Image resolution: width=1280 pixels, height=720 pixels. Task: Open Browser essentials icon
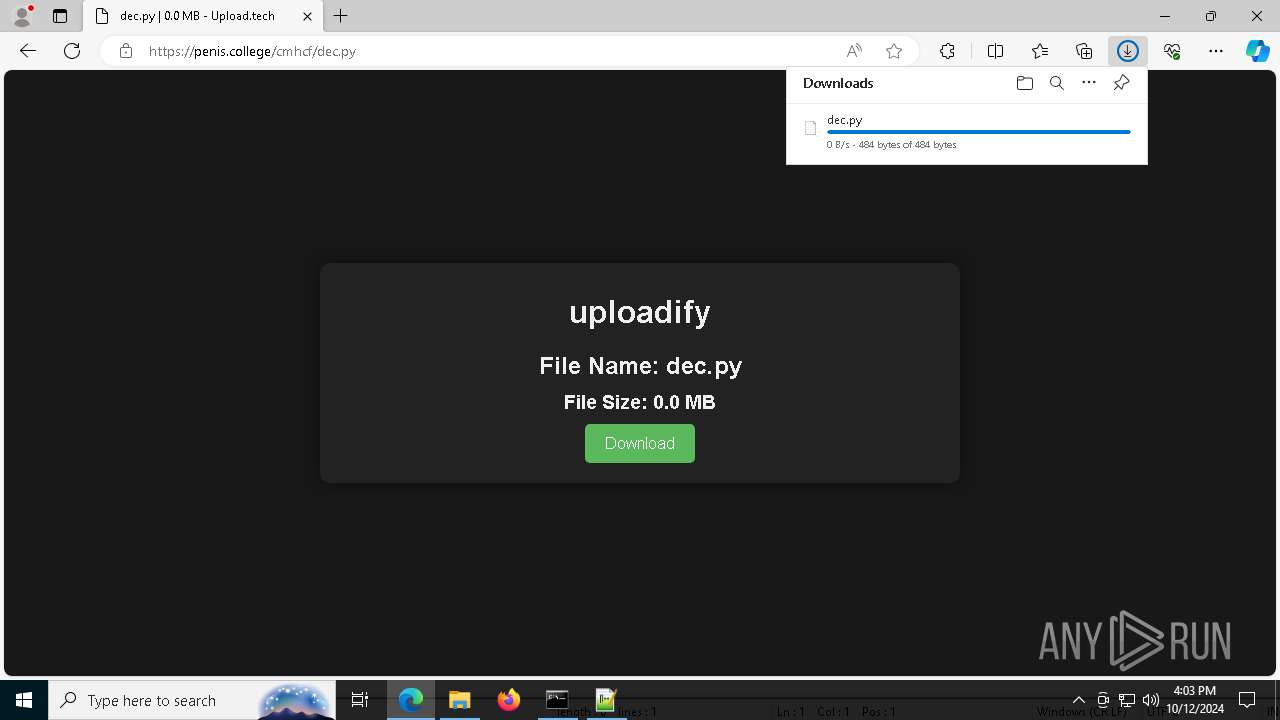[x=1172, y=51]
